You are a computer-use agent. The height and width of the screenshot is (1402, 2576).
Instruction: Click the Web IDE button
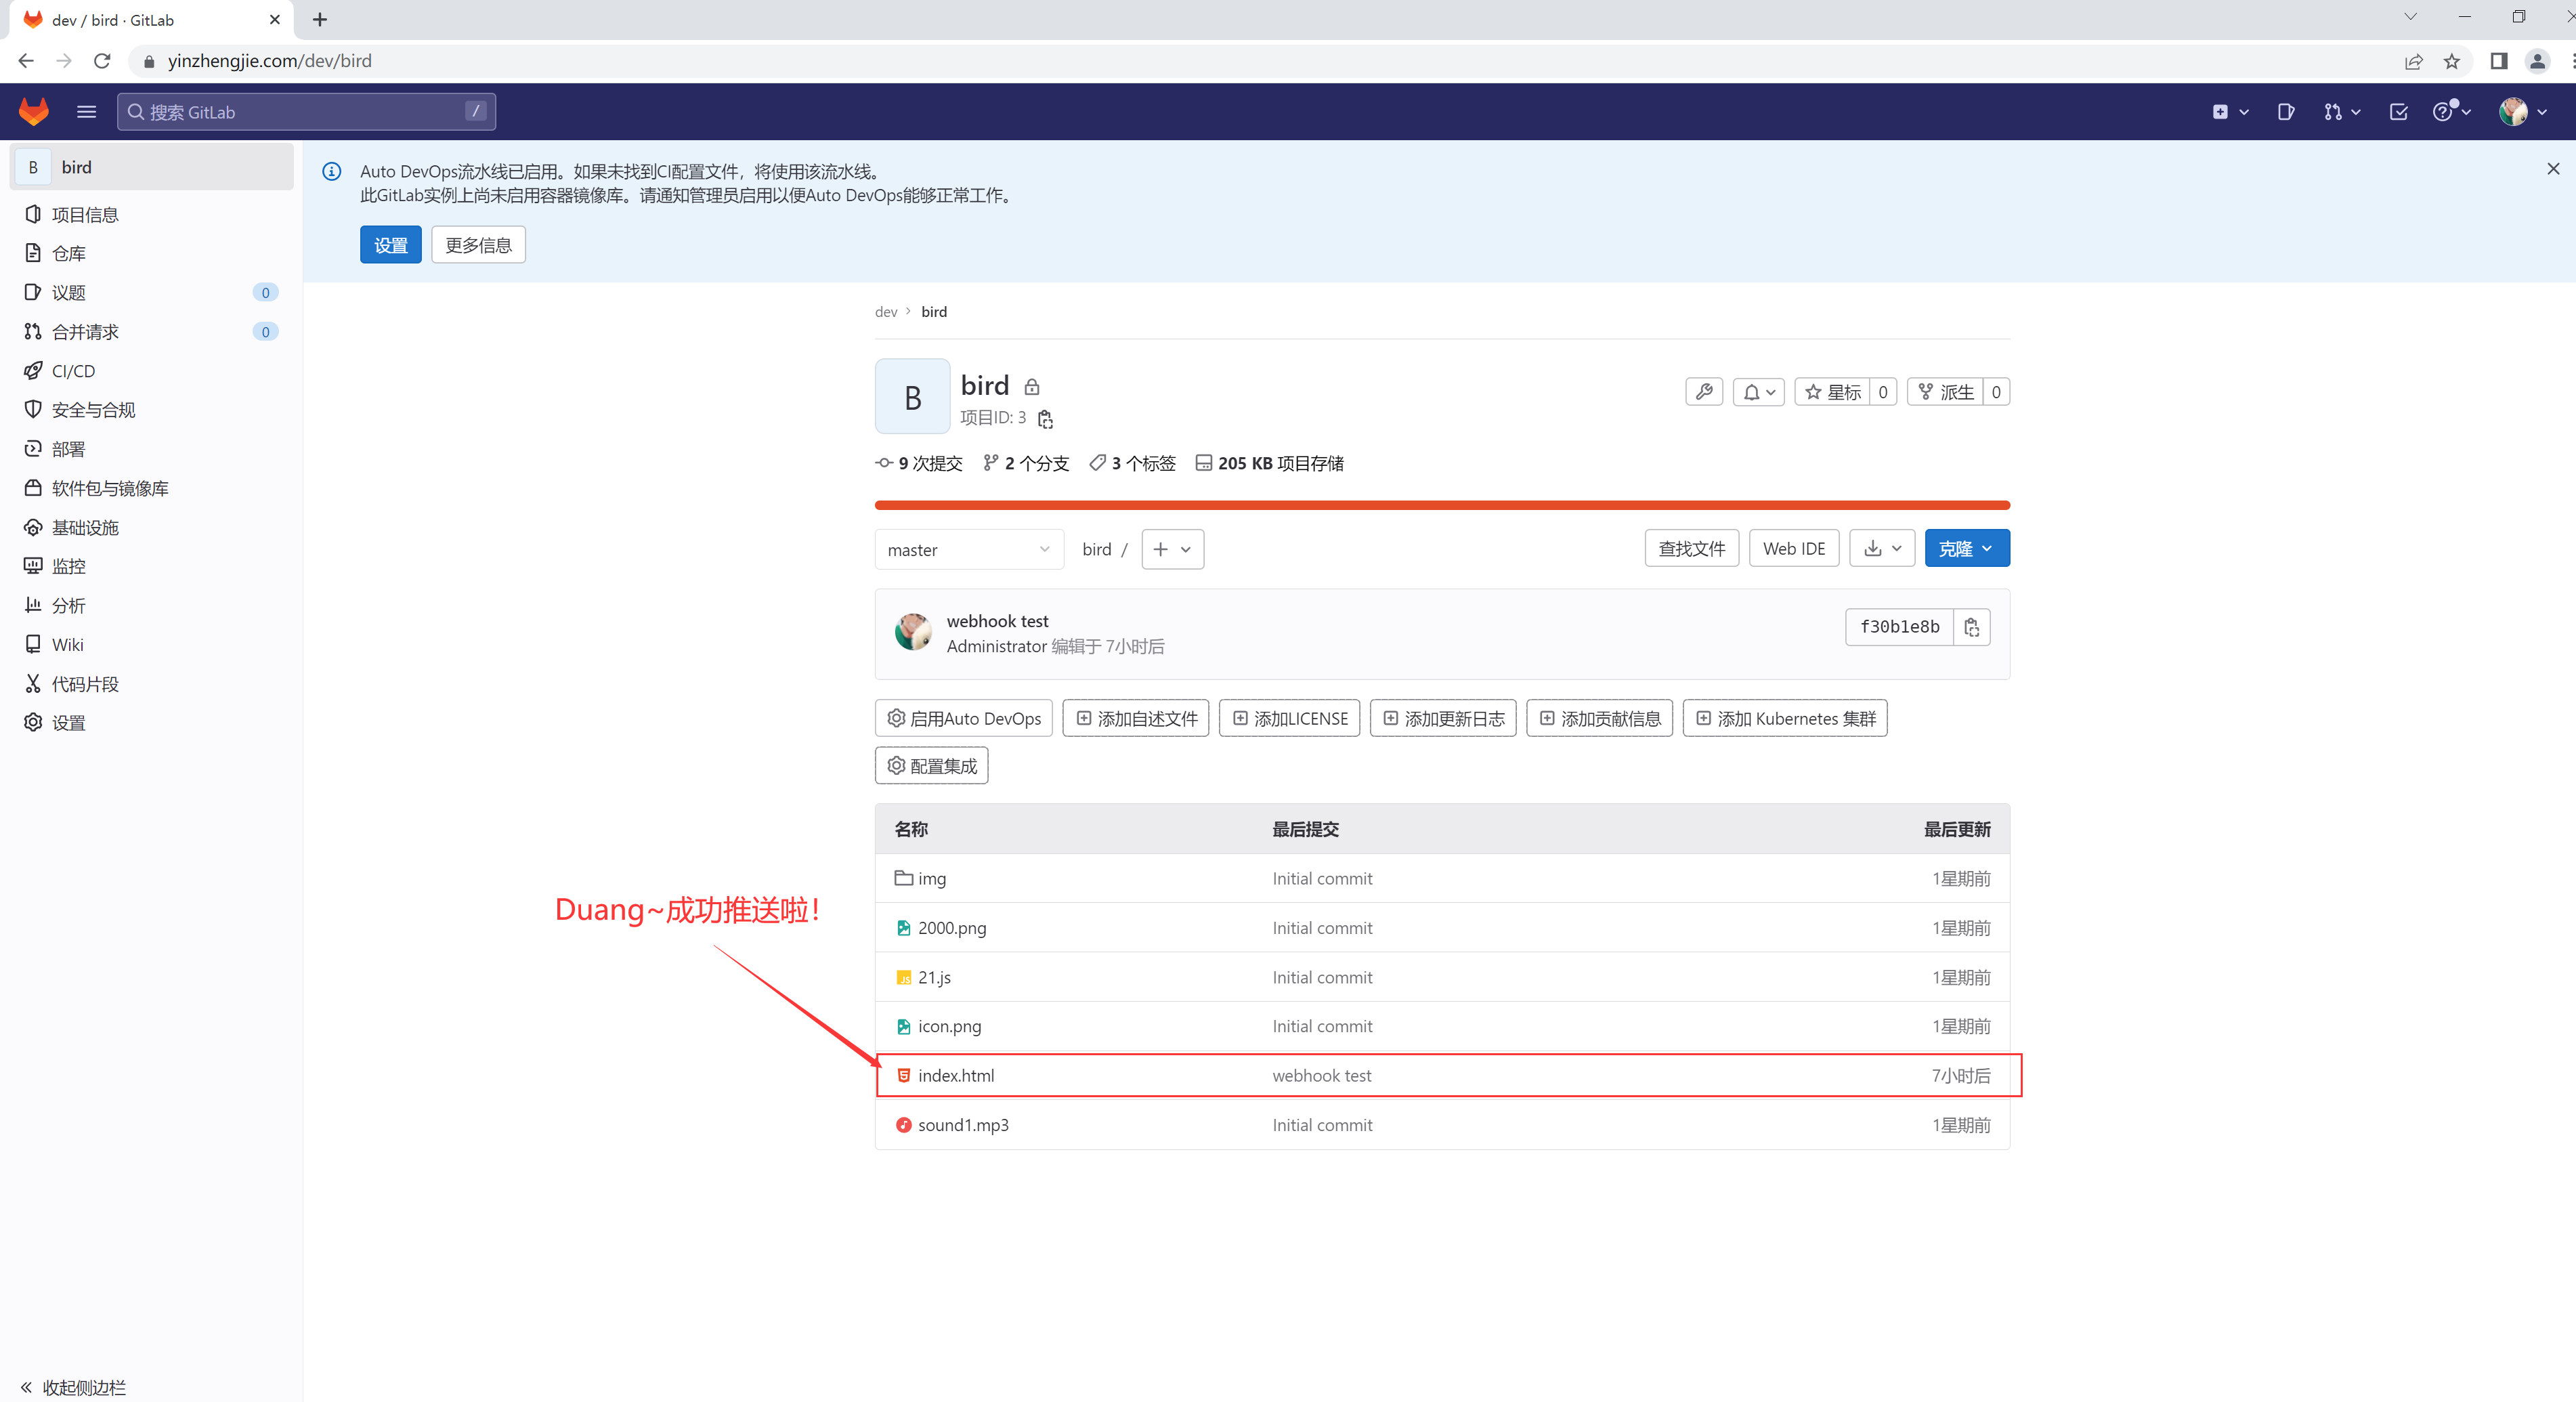click(x=1793, y=548)
